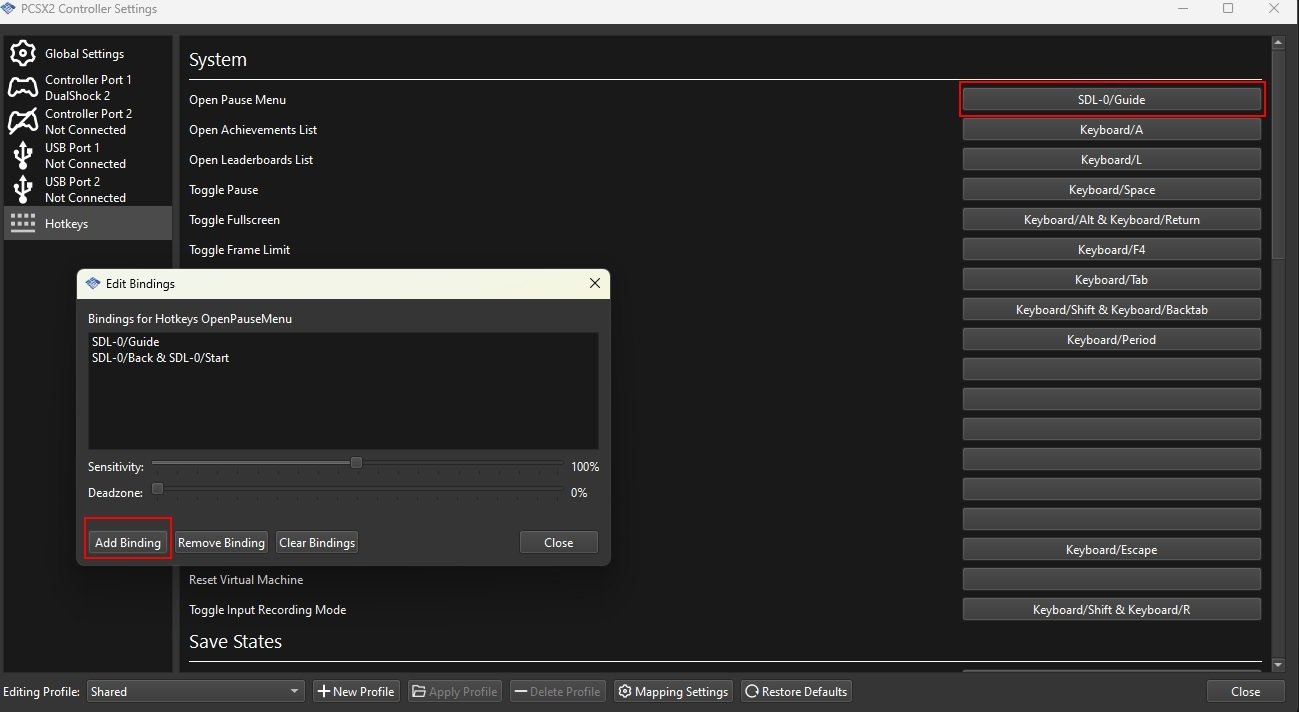Viewport: 1299px width, 712px height.
Task: Close the Edit Bindings dialog with X
Action: tap(595, 284)
